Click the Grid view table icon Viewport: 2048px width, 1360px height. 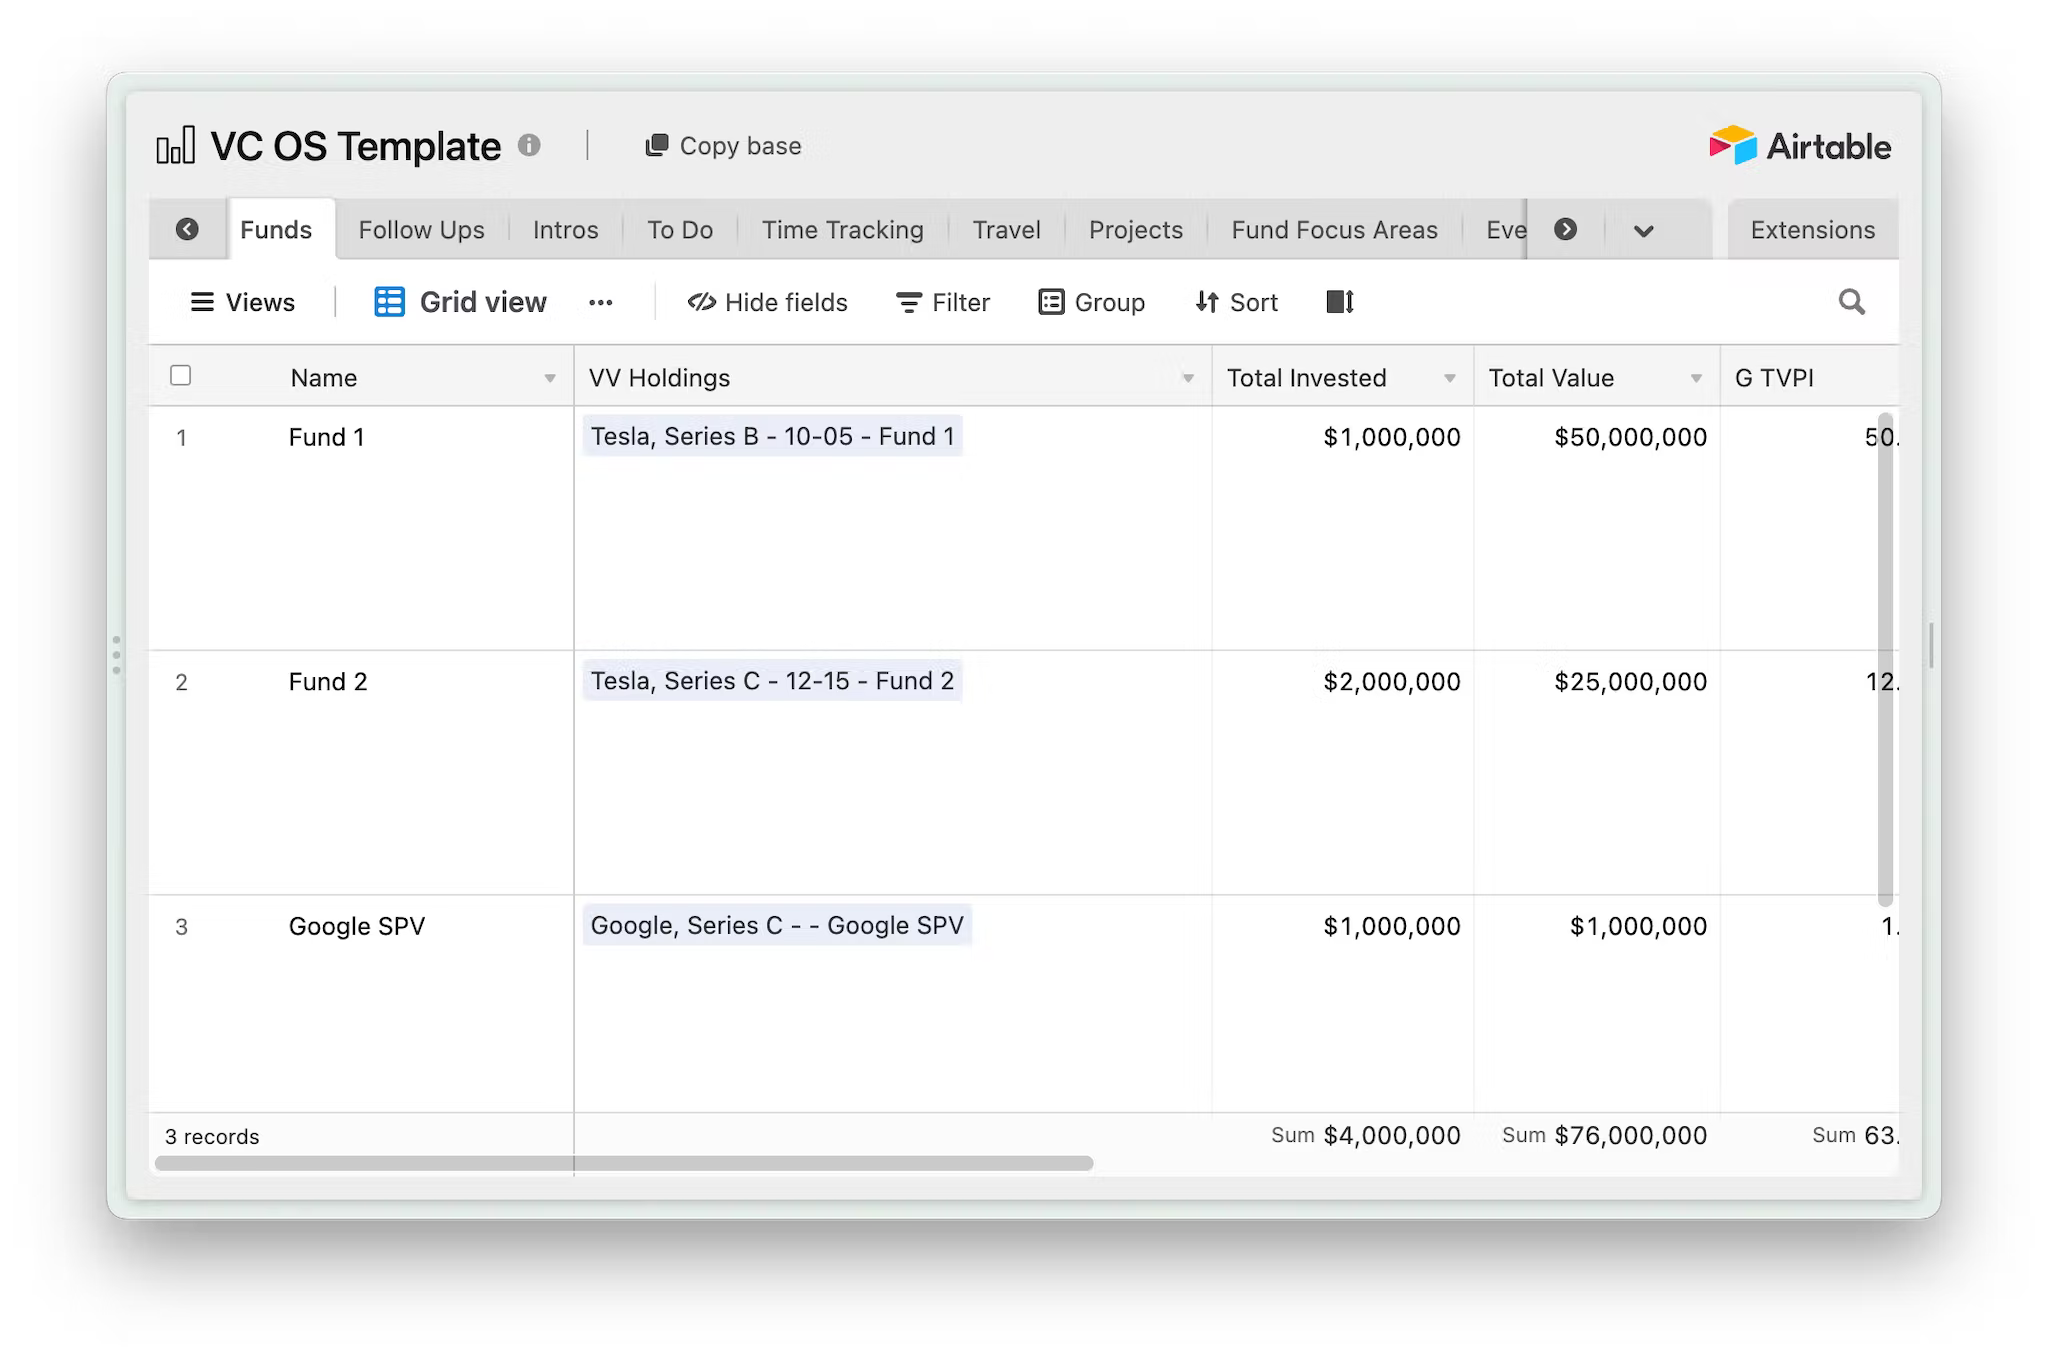389,302
